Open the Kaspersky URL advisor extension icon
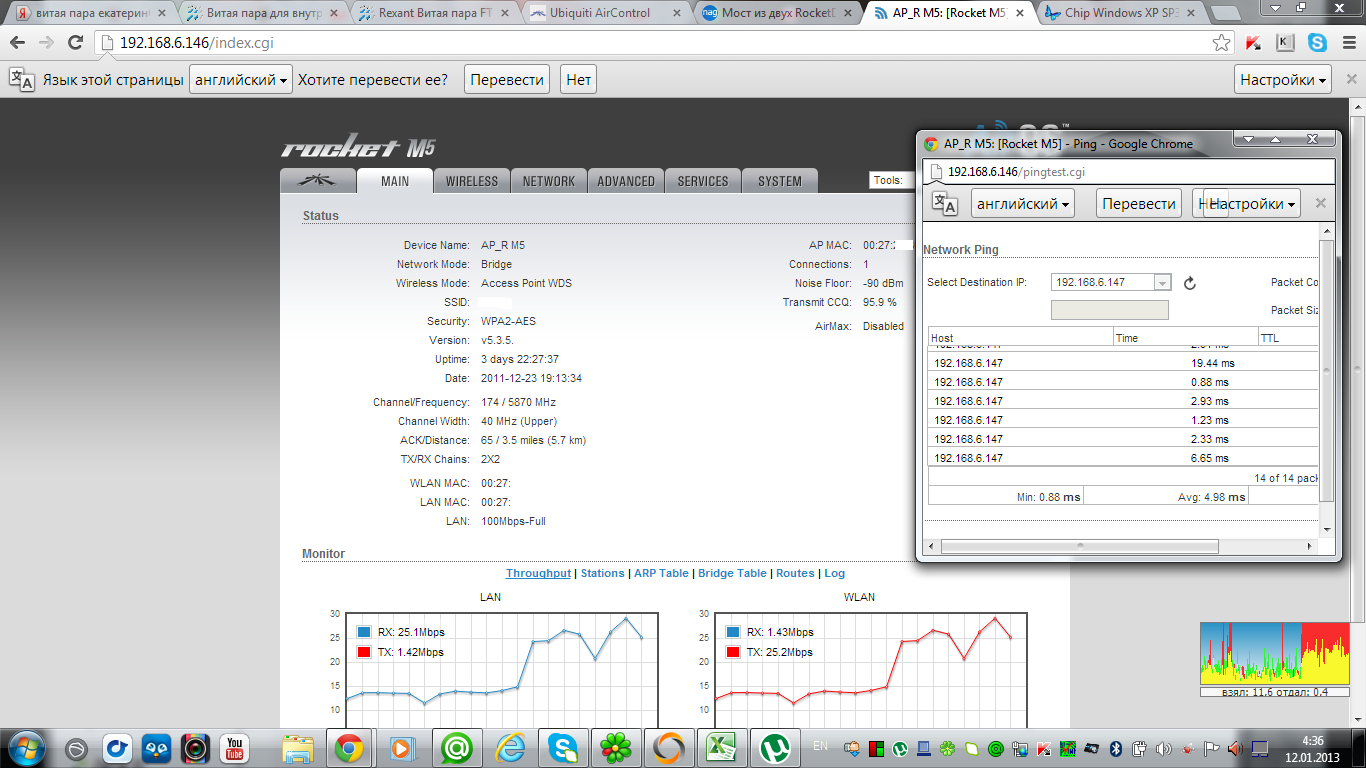This screenshot has width=1366, height=768. (x=1254, y=43)
